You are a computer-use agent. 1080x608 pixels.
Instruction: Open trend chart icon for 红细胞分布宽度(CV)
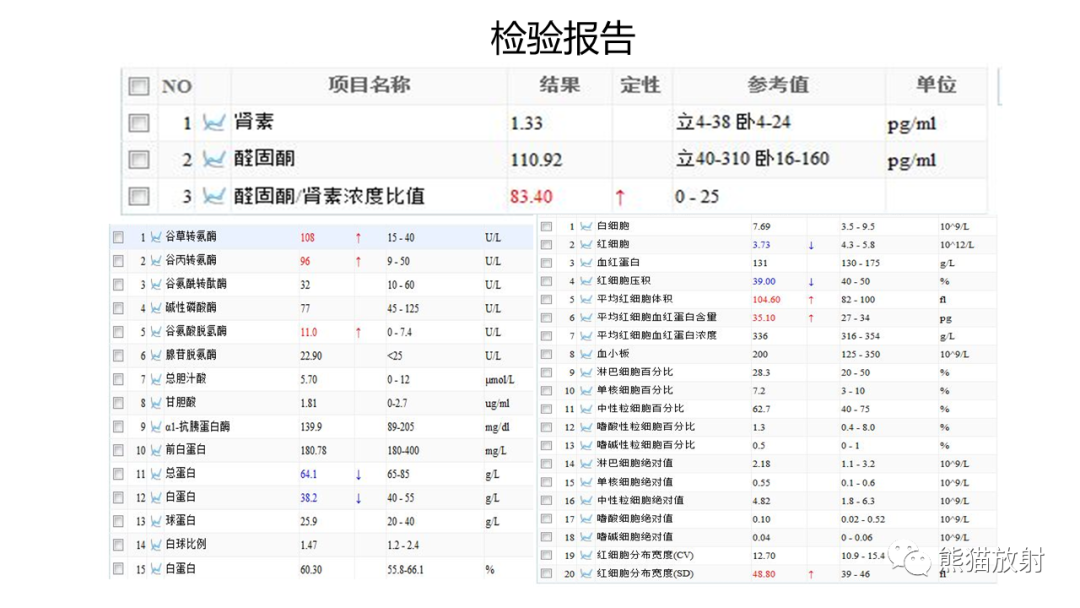[586, 555]
